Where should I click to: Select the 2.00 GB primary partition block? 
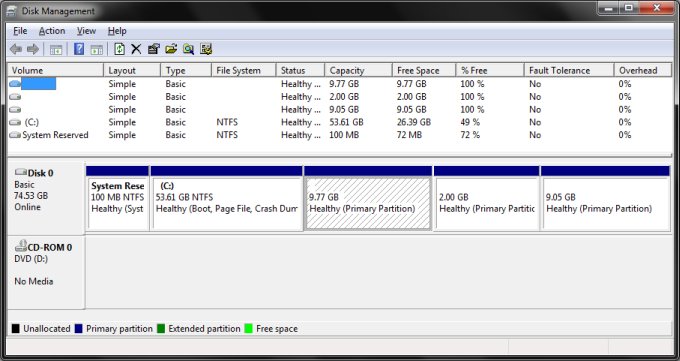(x=486, y=198)
